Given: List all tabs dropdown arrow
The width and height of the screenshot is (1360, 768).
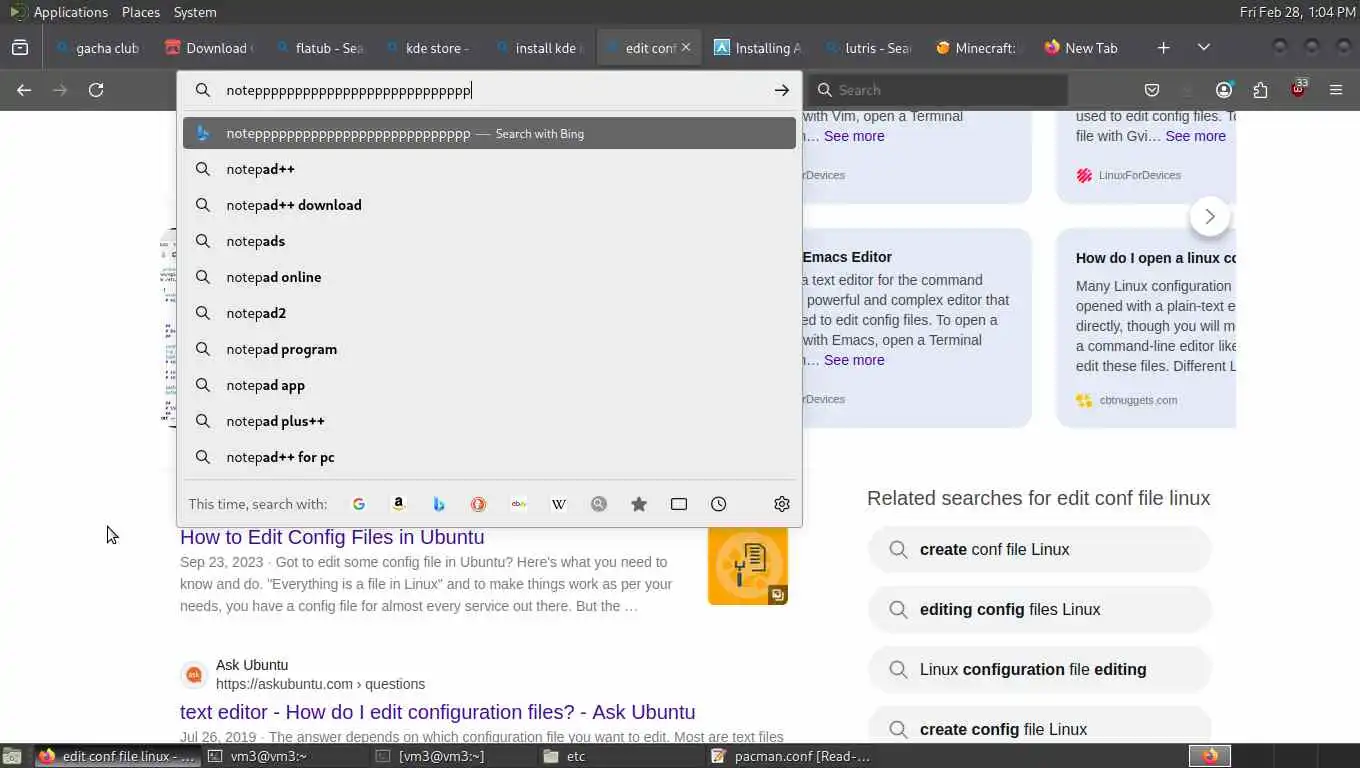Looking at the screenshot, I should click(x=1204, y=48).
